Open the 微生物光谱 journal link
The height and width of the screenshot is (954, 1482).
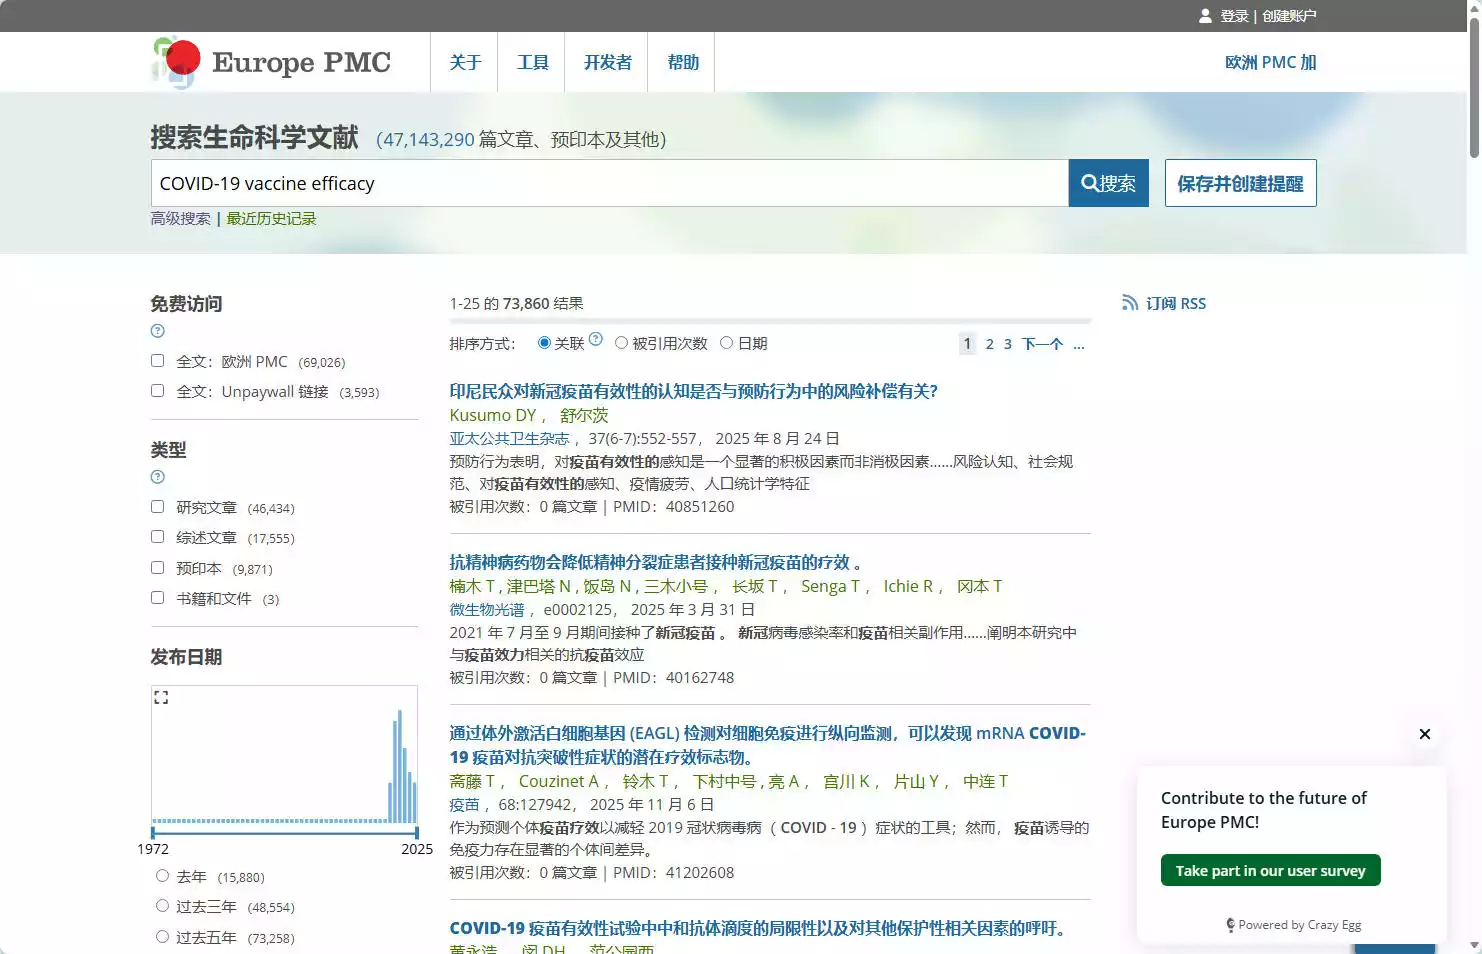click(486, 609)
